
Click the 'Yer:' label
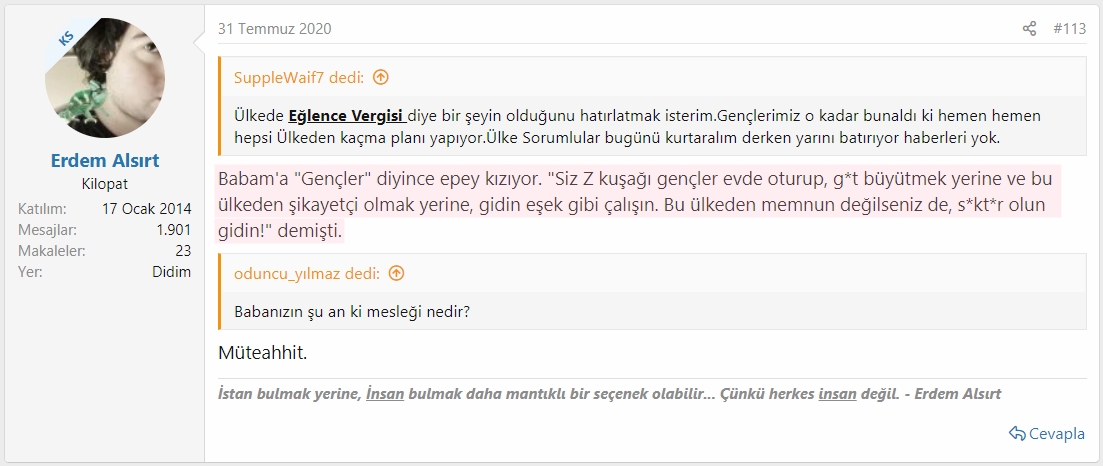click(30, 272)
